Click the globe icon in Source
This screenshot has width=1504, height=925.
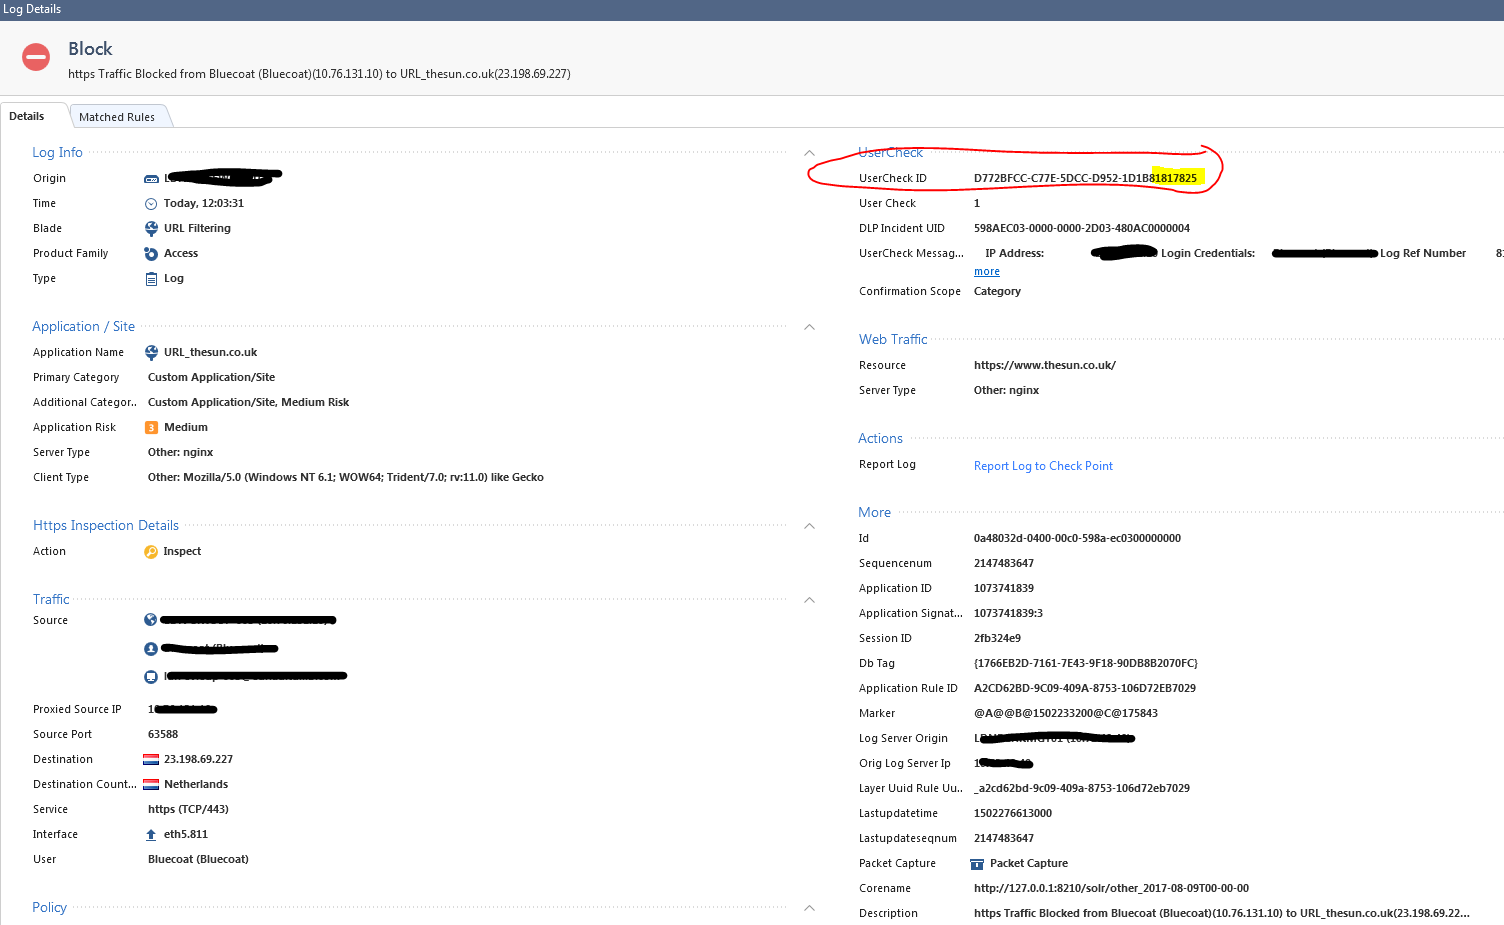click(151, 620)
